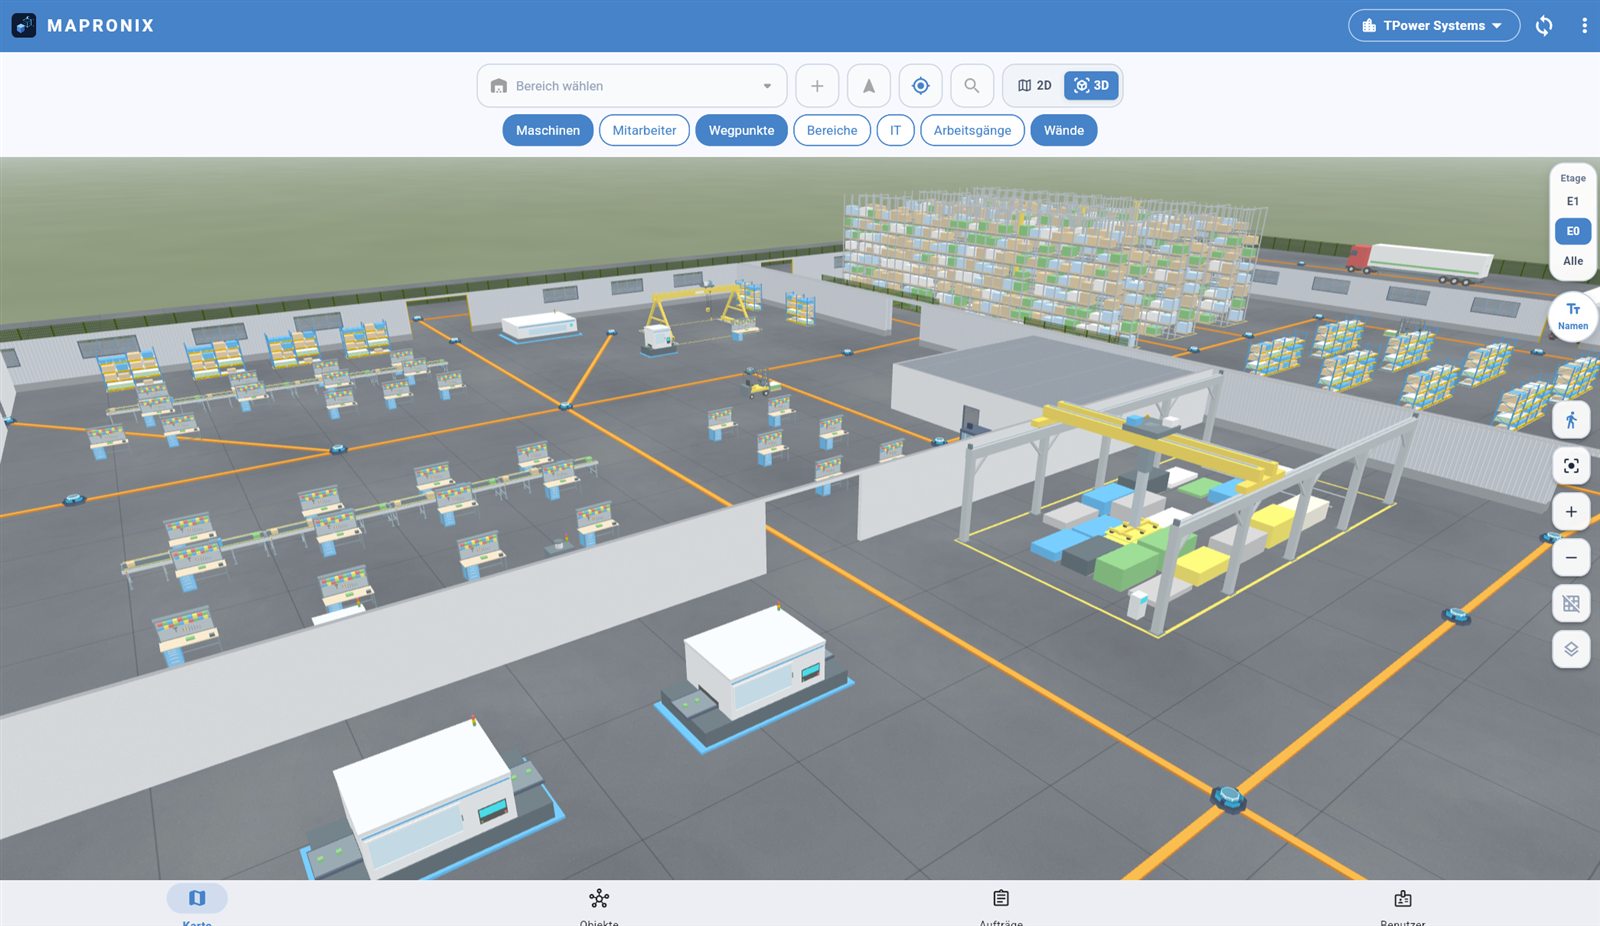The height and width of the screenshot is (926, 1600).
Task: Open the search magnifier tool
Action: pos(972,86)
